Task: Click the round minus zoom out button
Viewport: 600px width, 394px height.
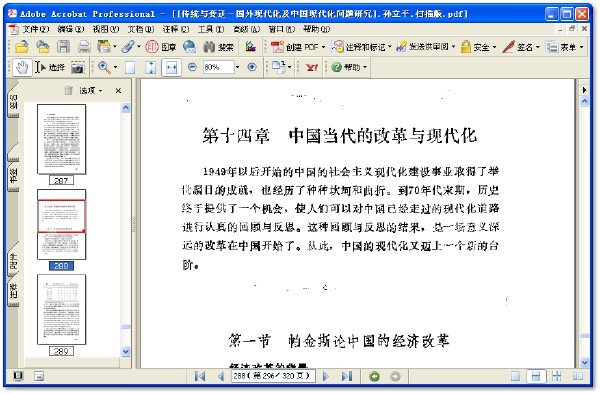Action: 192,67
